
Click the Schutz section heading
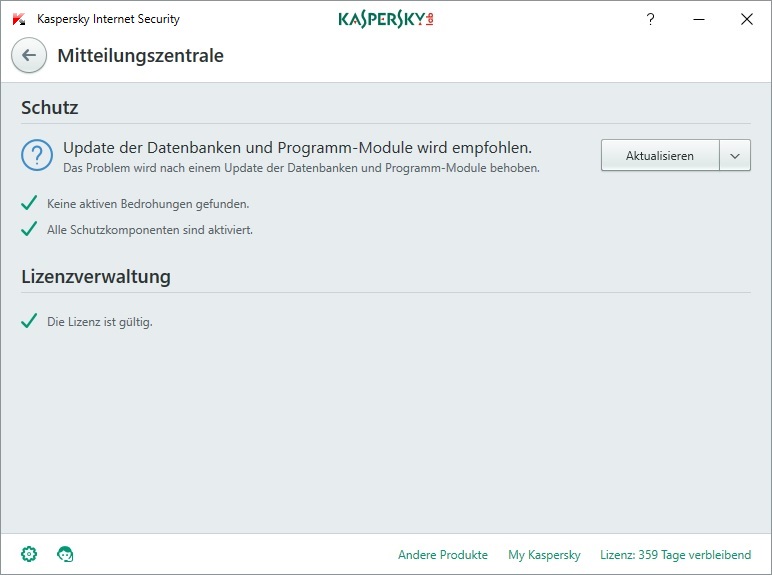tap(50, 107)
